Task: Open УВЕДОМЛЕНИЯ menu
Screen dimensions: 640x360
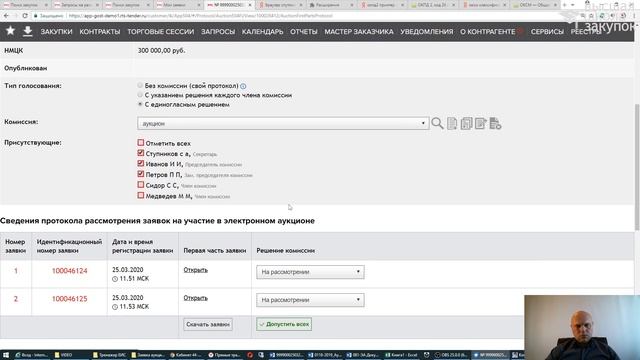Action: click(x=427, y=31)
